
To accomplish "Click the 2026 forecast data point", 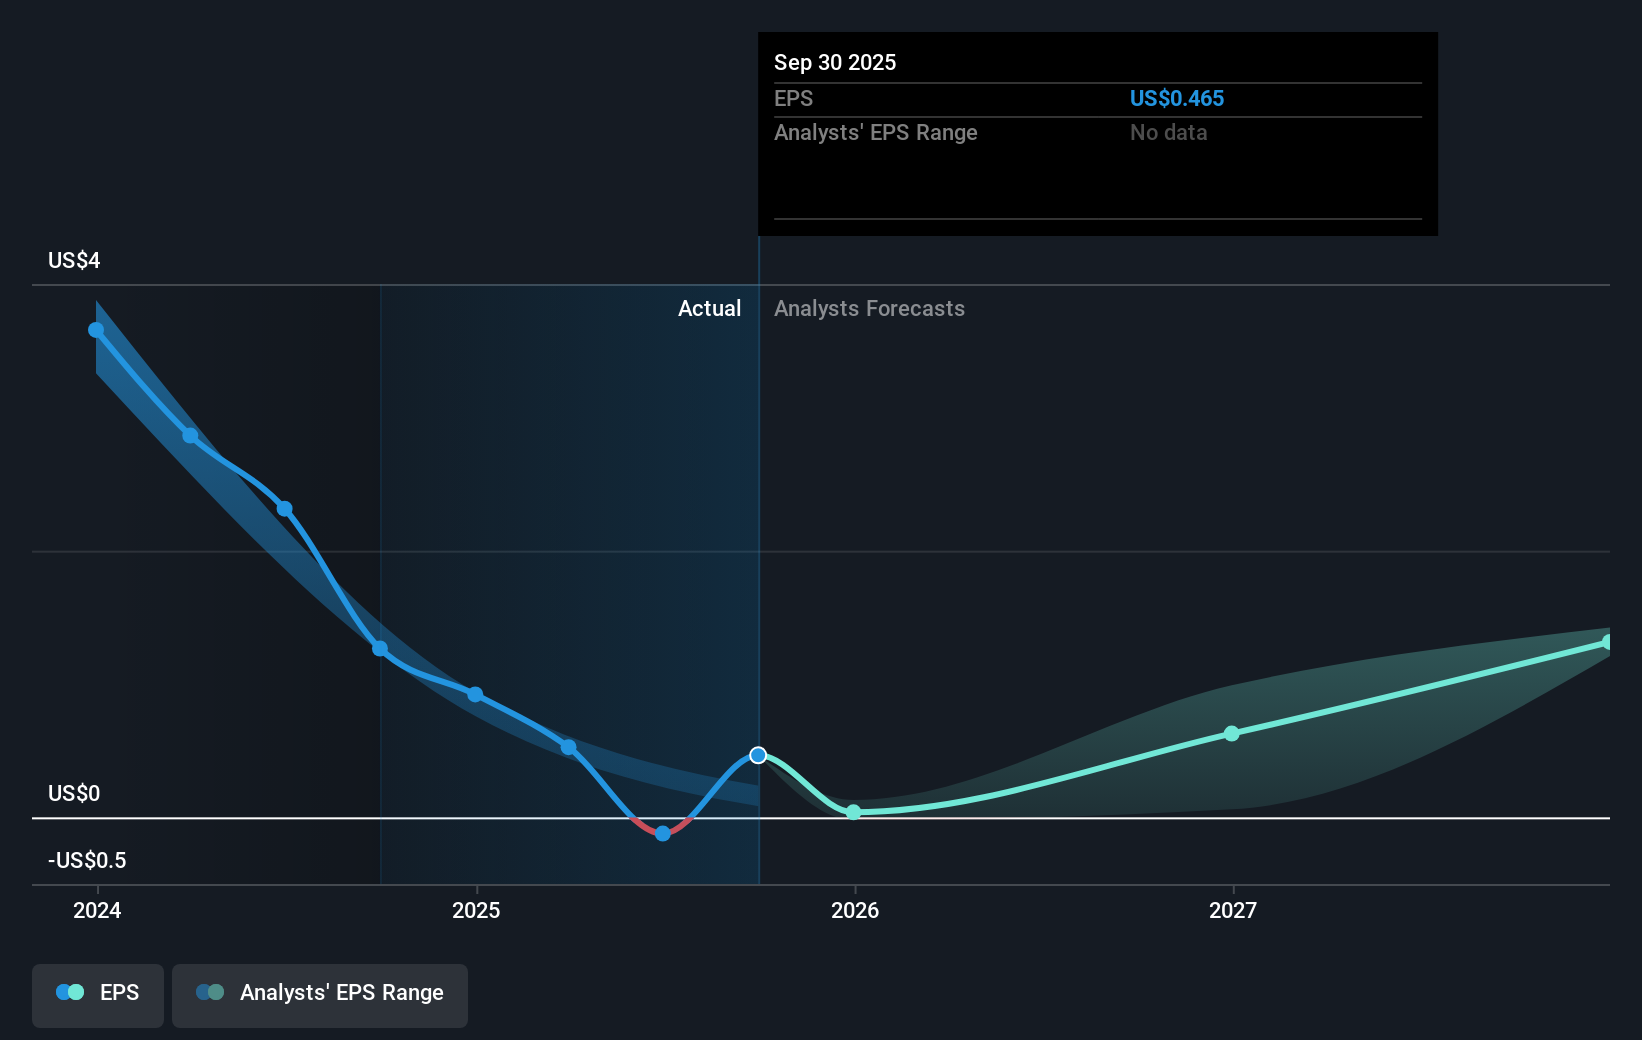I will click(x=853, y=813).
